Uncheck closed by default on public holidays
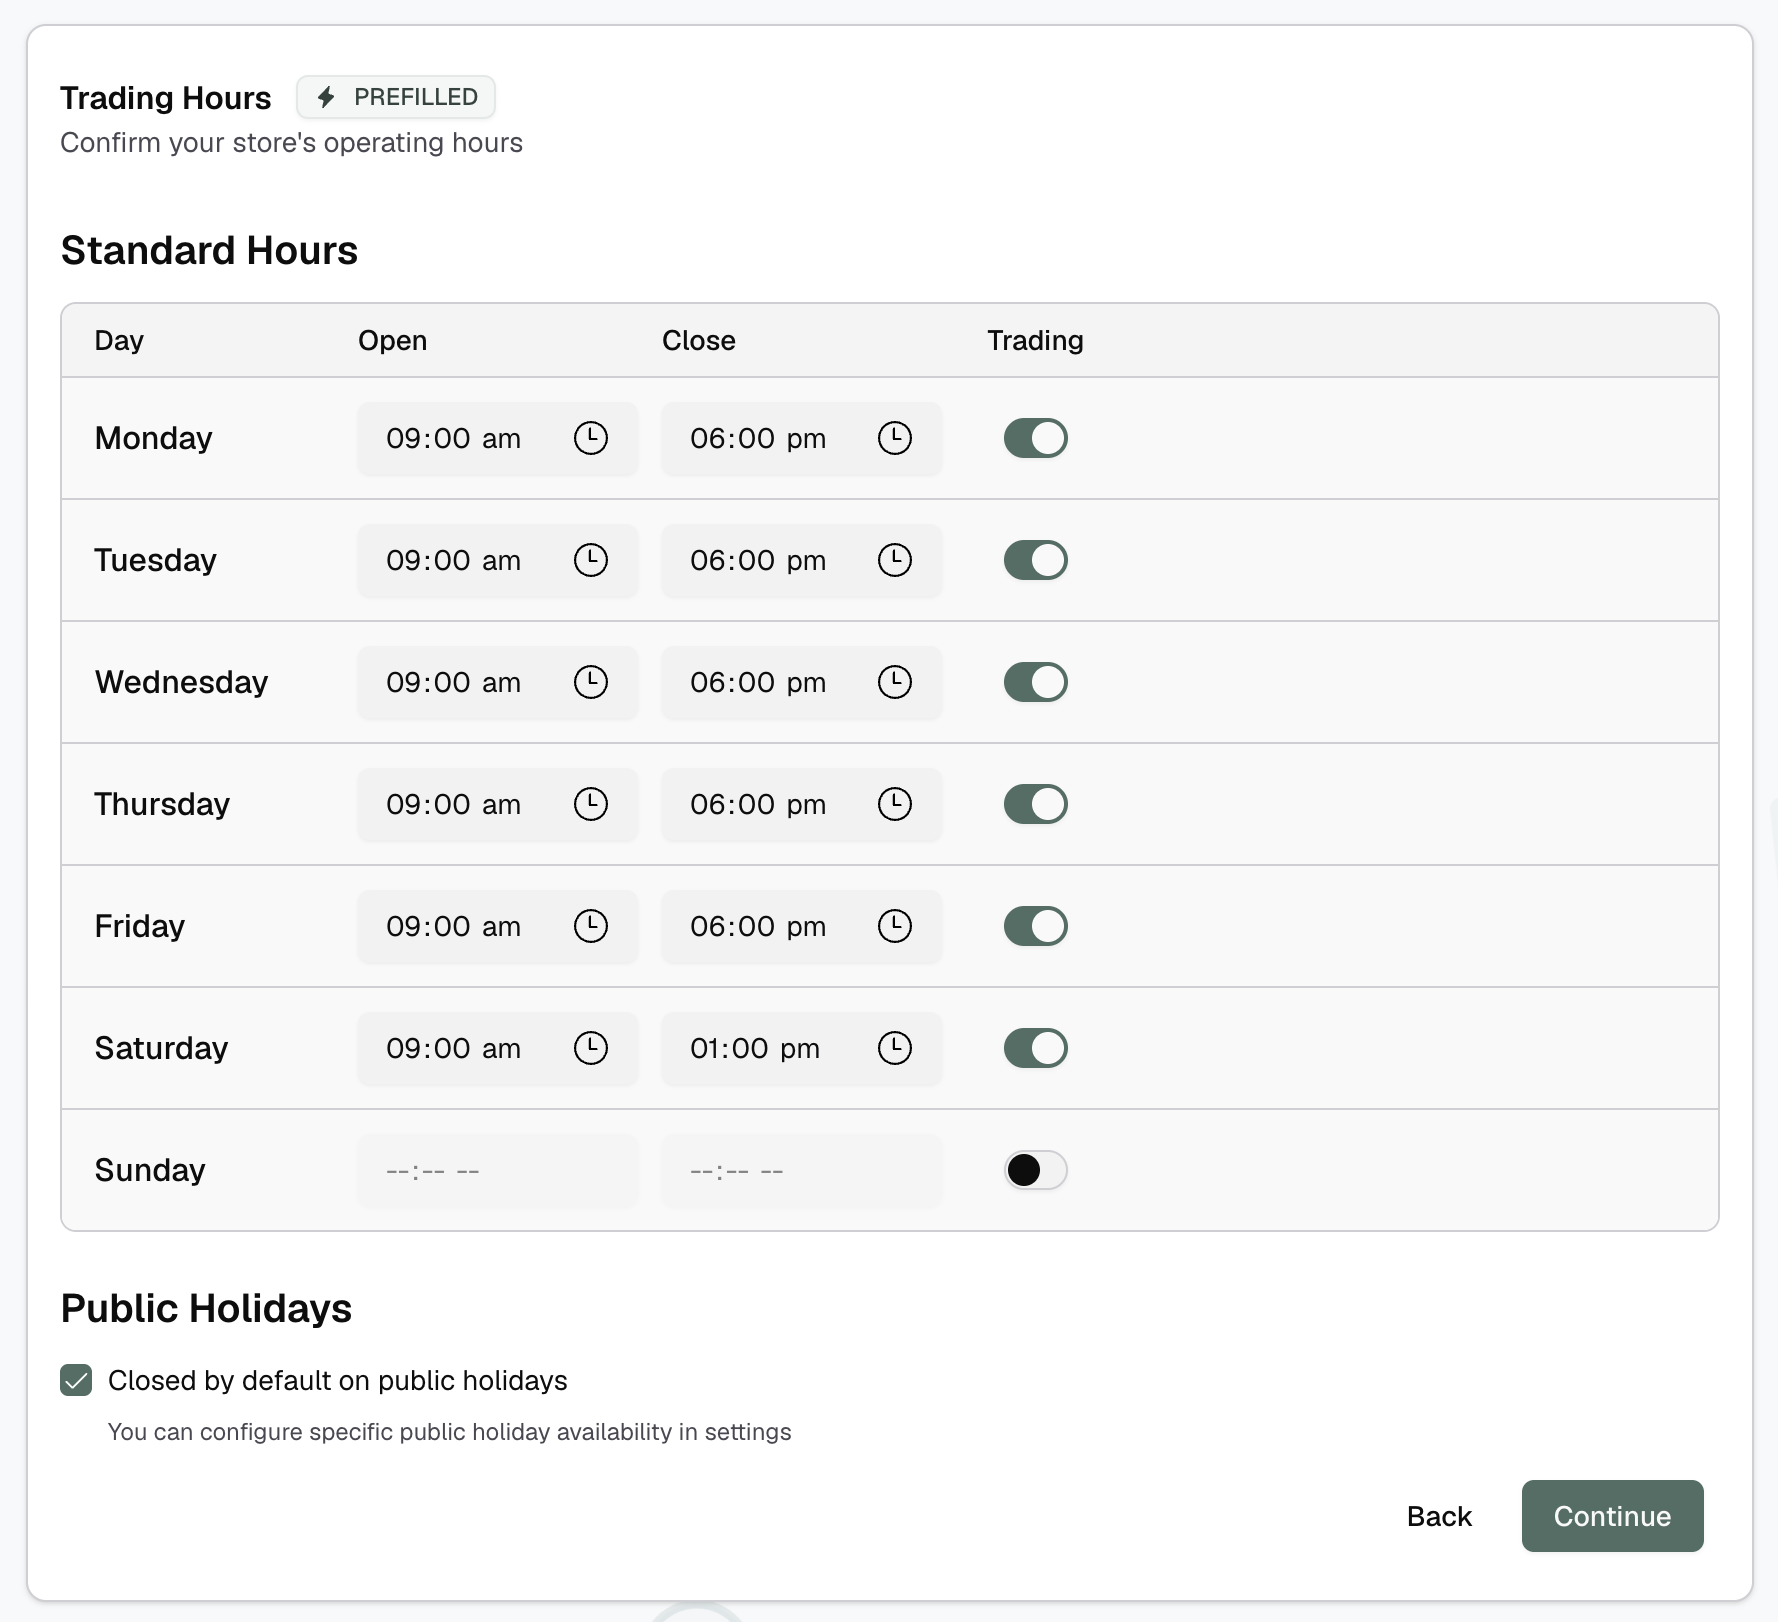This screenshot has height=1622, width=1778. pos(76,1381)
